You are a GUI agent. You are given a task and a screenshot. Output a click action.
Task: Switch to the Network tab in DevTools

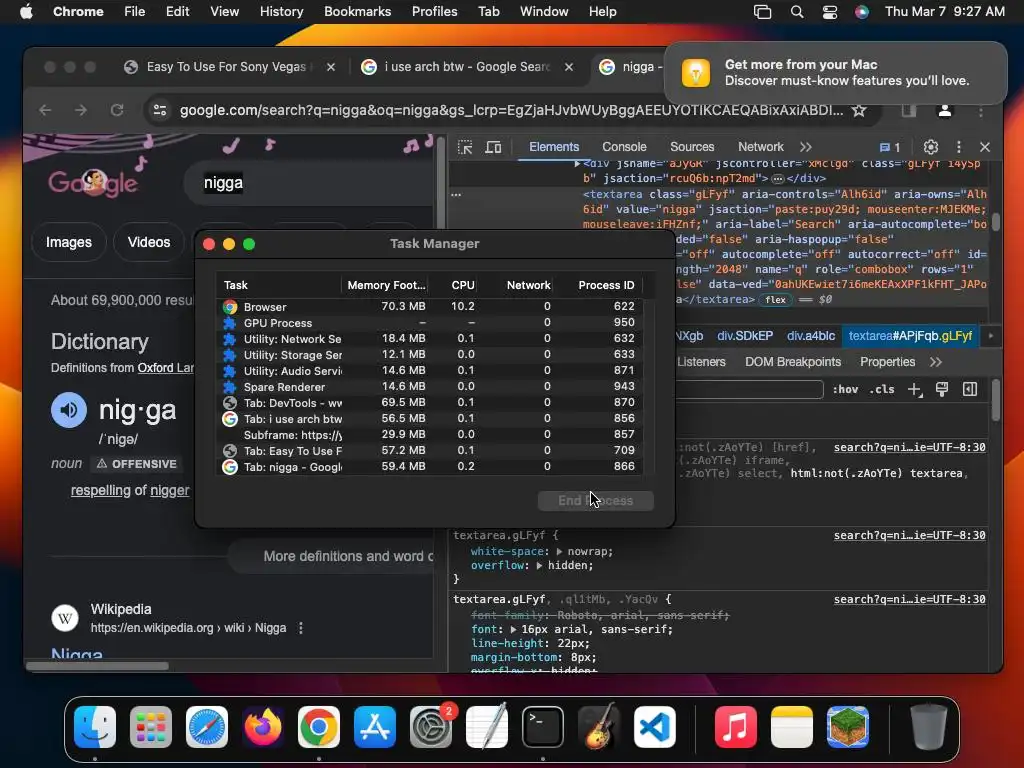[x=761, y=148]
